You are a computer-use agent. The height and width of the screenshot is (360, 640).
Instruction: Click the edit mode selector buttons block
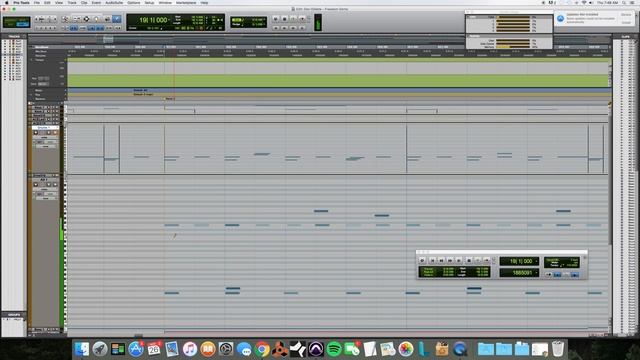coord(17,22)
